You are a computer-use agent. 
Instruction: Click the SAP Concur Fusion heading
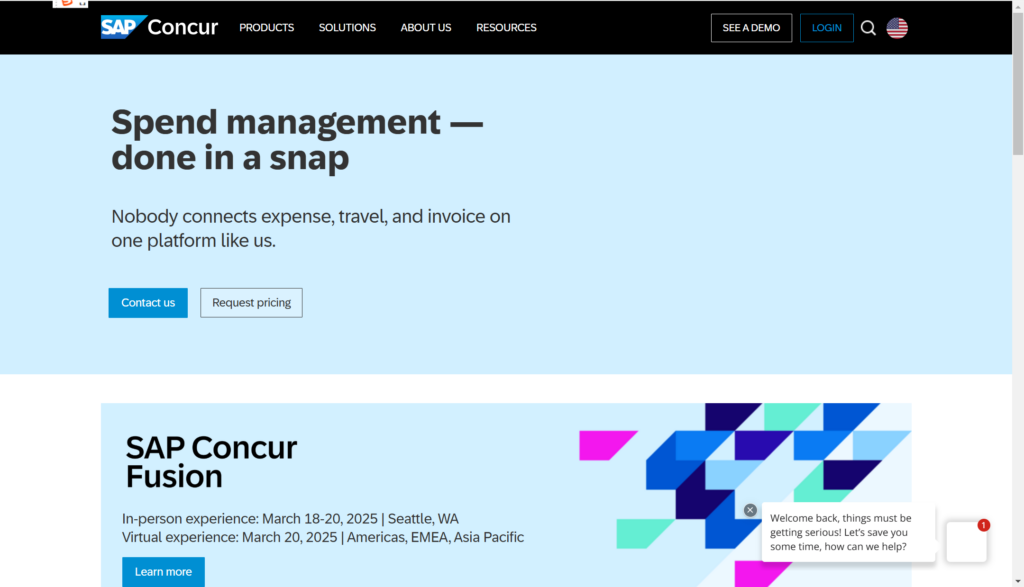coord(211,461)
